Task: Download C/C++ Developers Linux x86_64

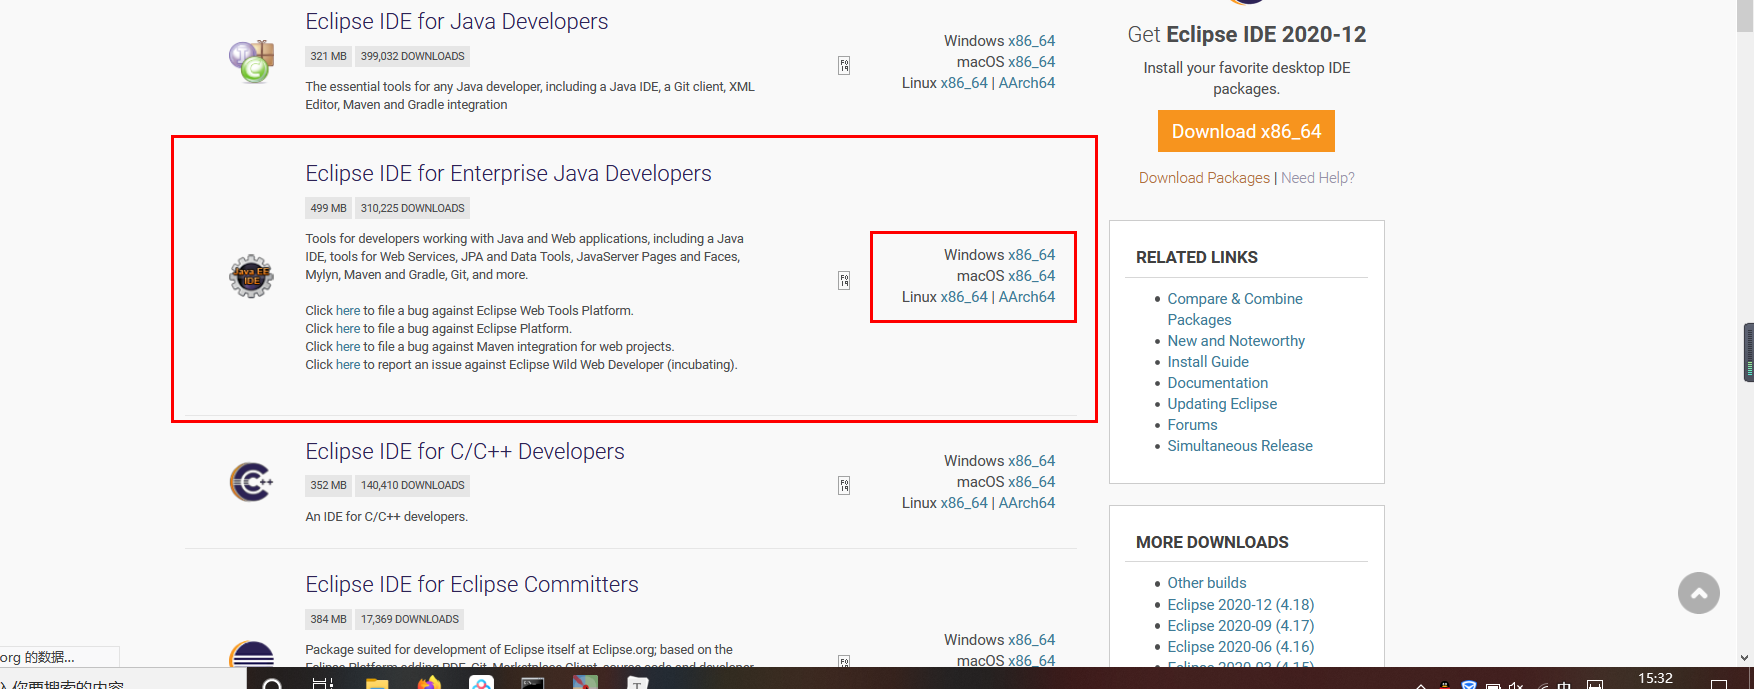Action: coord(964,503)
